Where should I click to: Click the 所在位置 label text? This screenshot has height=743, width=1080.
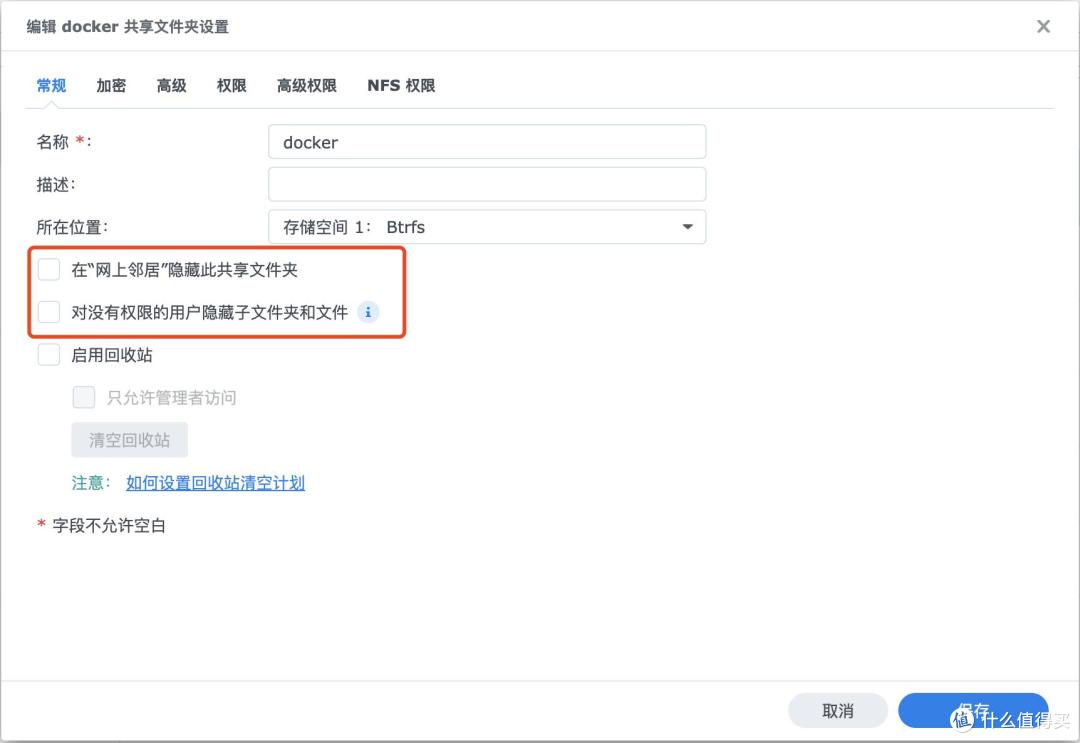72,227
